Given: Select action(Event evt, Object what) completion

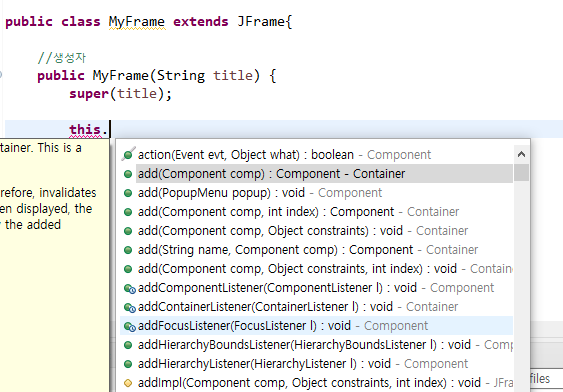Looking at the screenshot, I should pyautogui.click(x=316, y=155).
